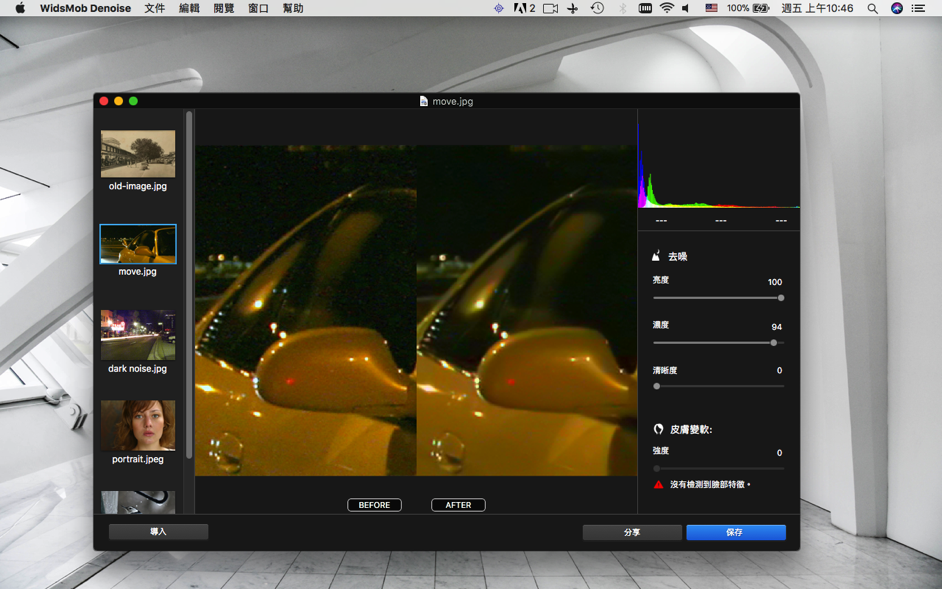Open the WidsMob Denoise application menu
Screen dimensions: 942x589
tap(85, 8)
